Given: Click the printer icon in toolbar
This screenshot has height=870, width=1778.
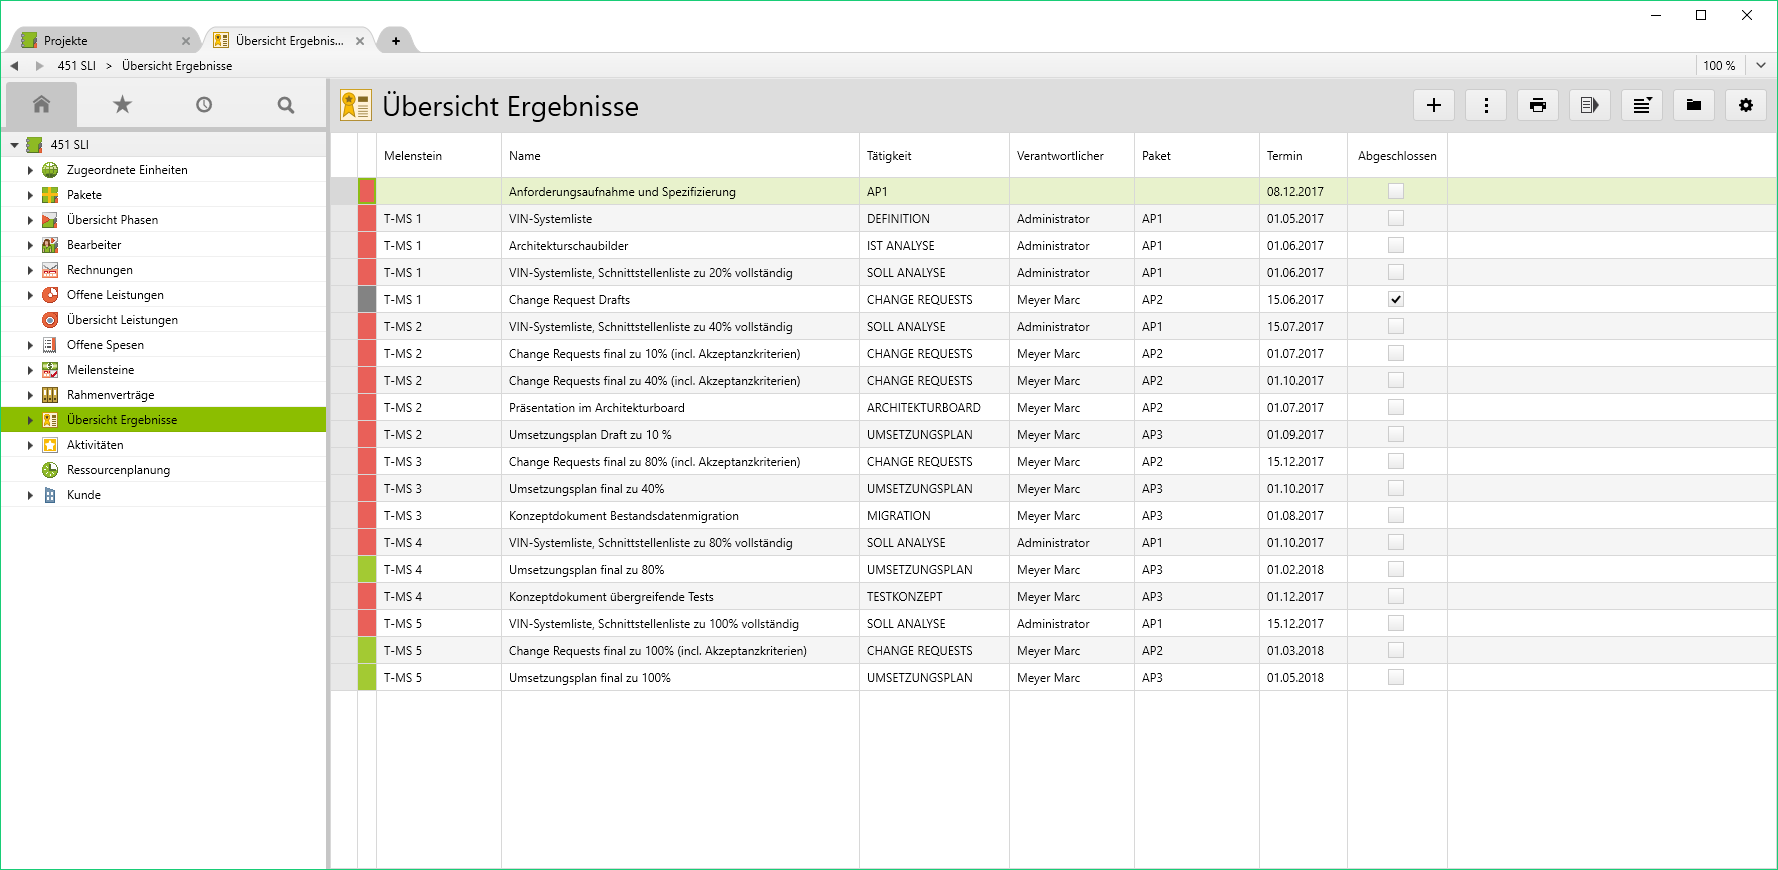Looking at the screenshot, I should 1537,105.
